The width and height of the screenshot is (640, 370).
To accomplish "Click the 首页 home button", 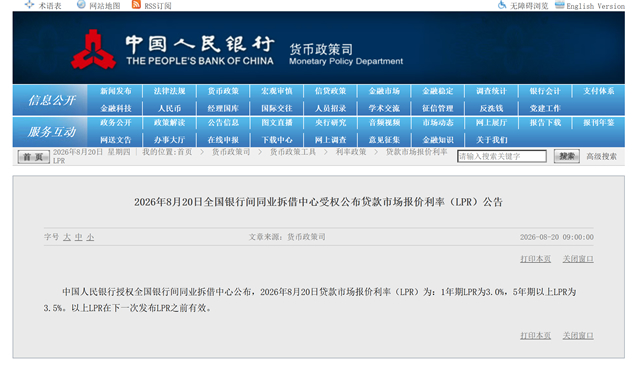I will click(x=33, y=157).
